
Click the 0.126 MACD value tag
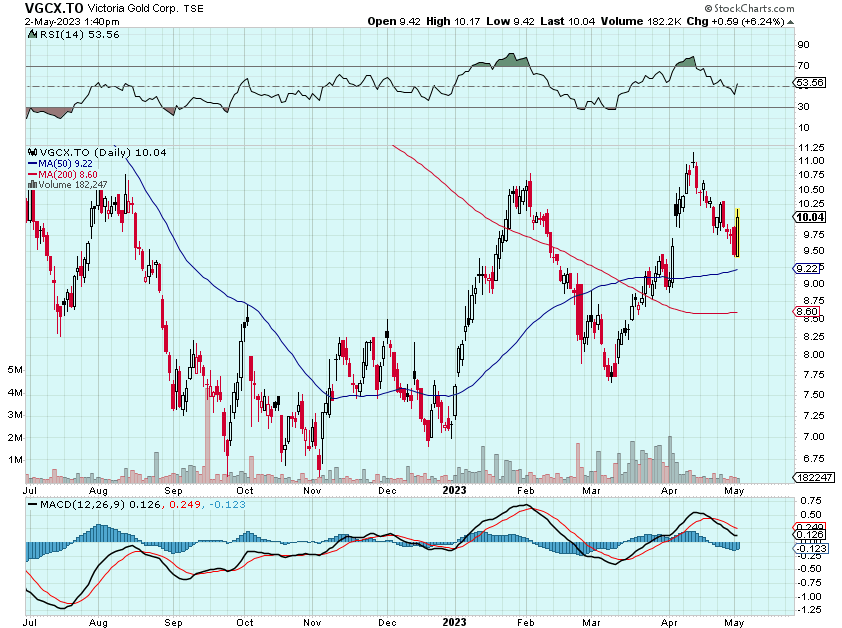point(809,534)
